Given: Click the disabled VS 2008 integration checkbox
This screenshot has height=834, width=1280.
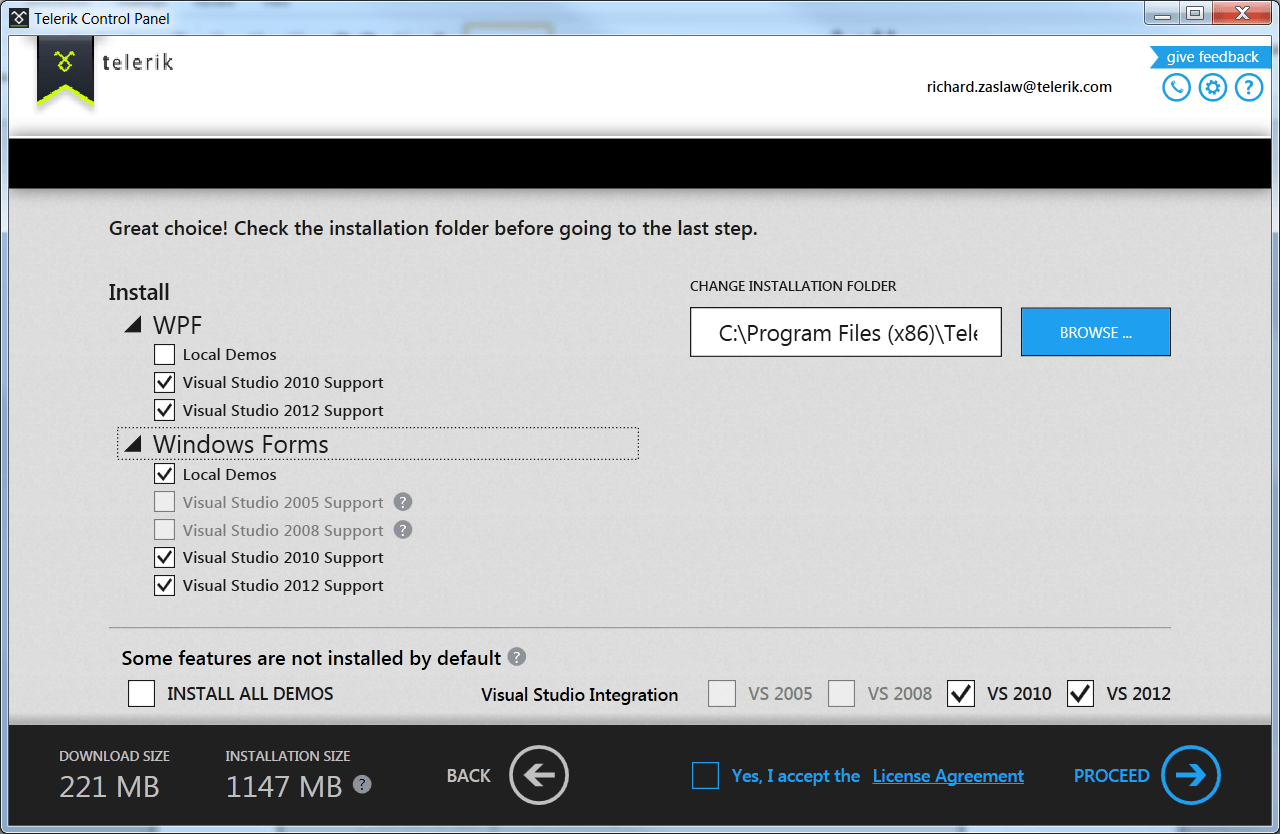Looking at the screenshot, I should [841, 693].
